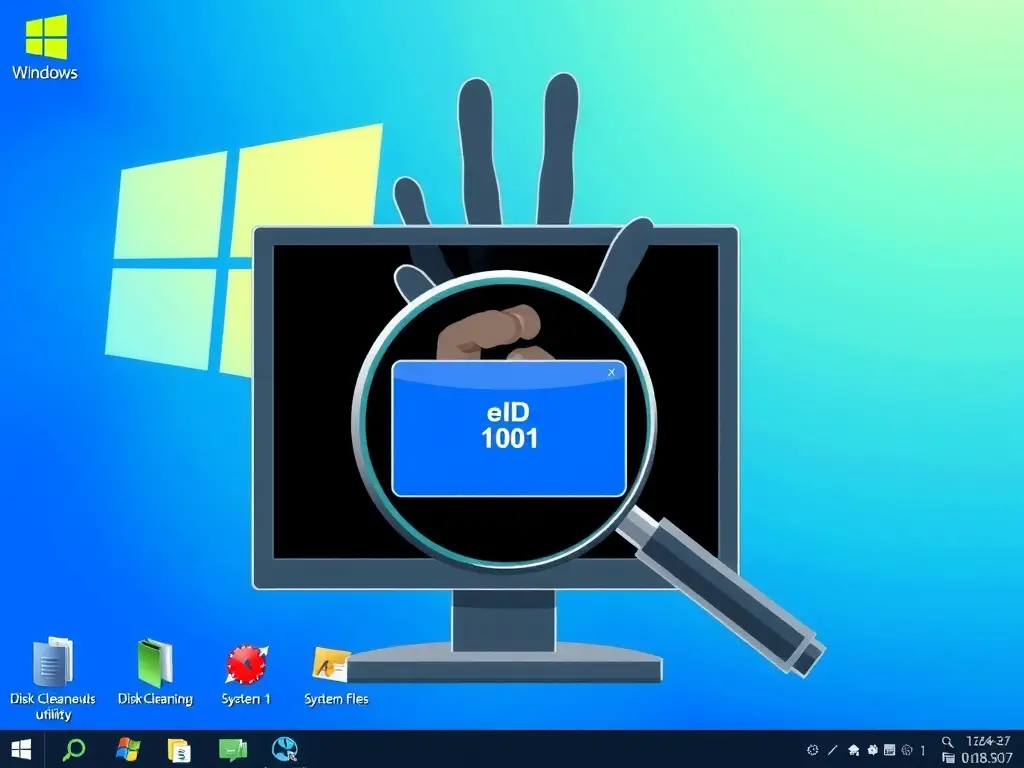Select the green Disk Cleaning desktop icon
The width and height of the screenshot is (1024, 768).
(x=155, y=672)
